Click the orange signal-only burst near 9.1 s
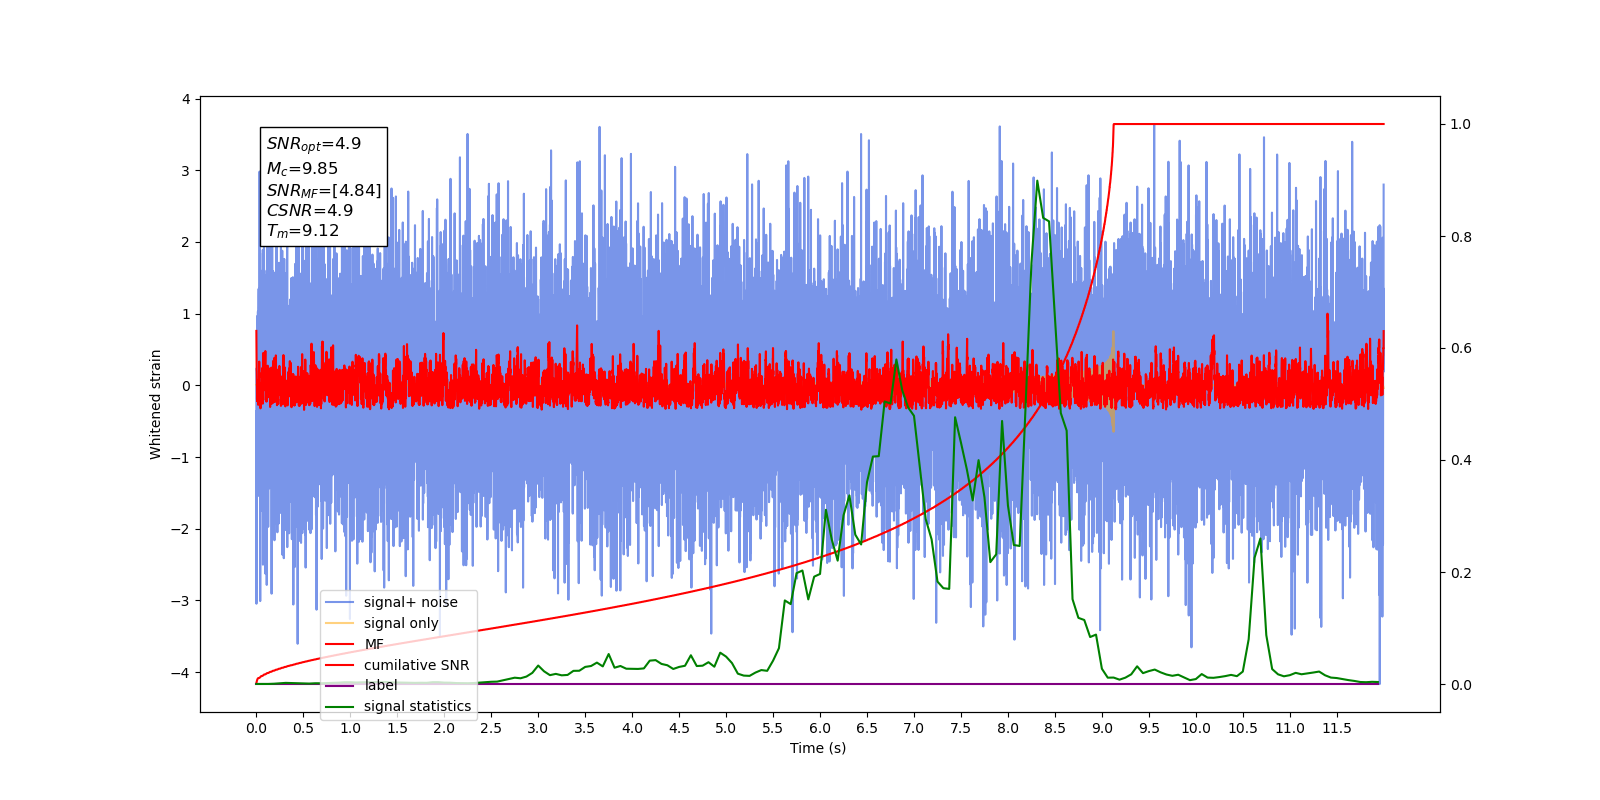Screen dimensions: 1600x800 point(1112,381)
